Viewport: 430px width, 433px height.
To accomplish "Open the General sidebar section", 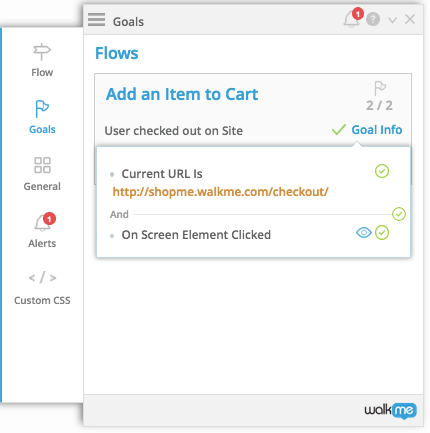I will point(42,174).
